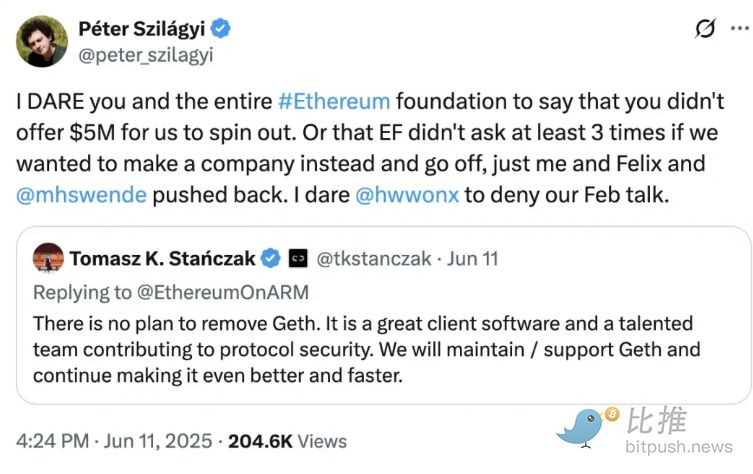
Task: Open the @hwwonx mention link
Action: pos(410,194)
